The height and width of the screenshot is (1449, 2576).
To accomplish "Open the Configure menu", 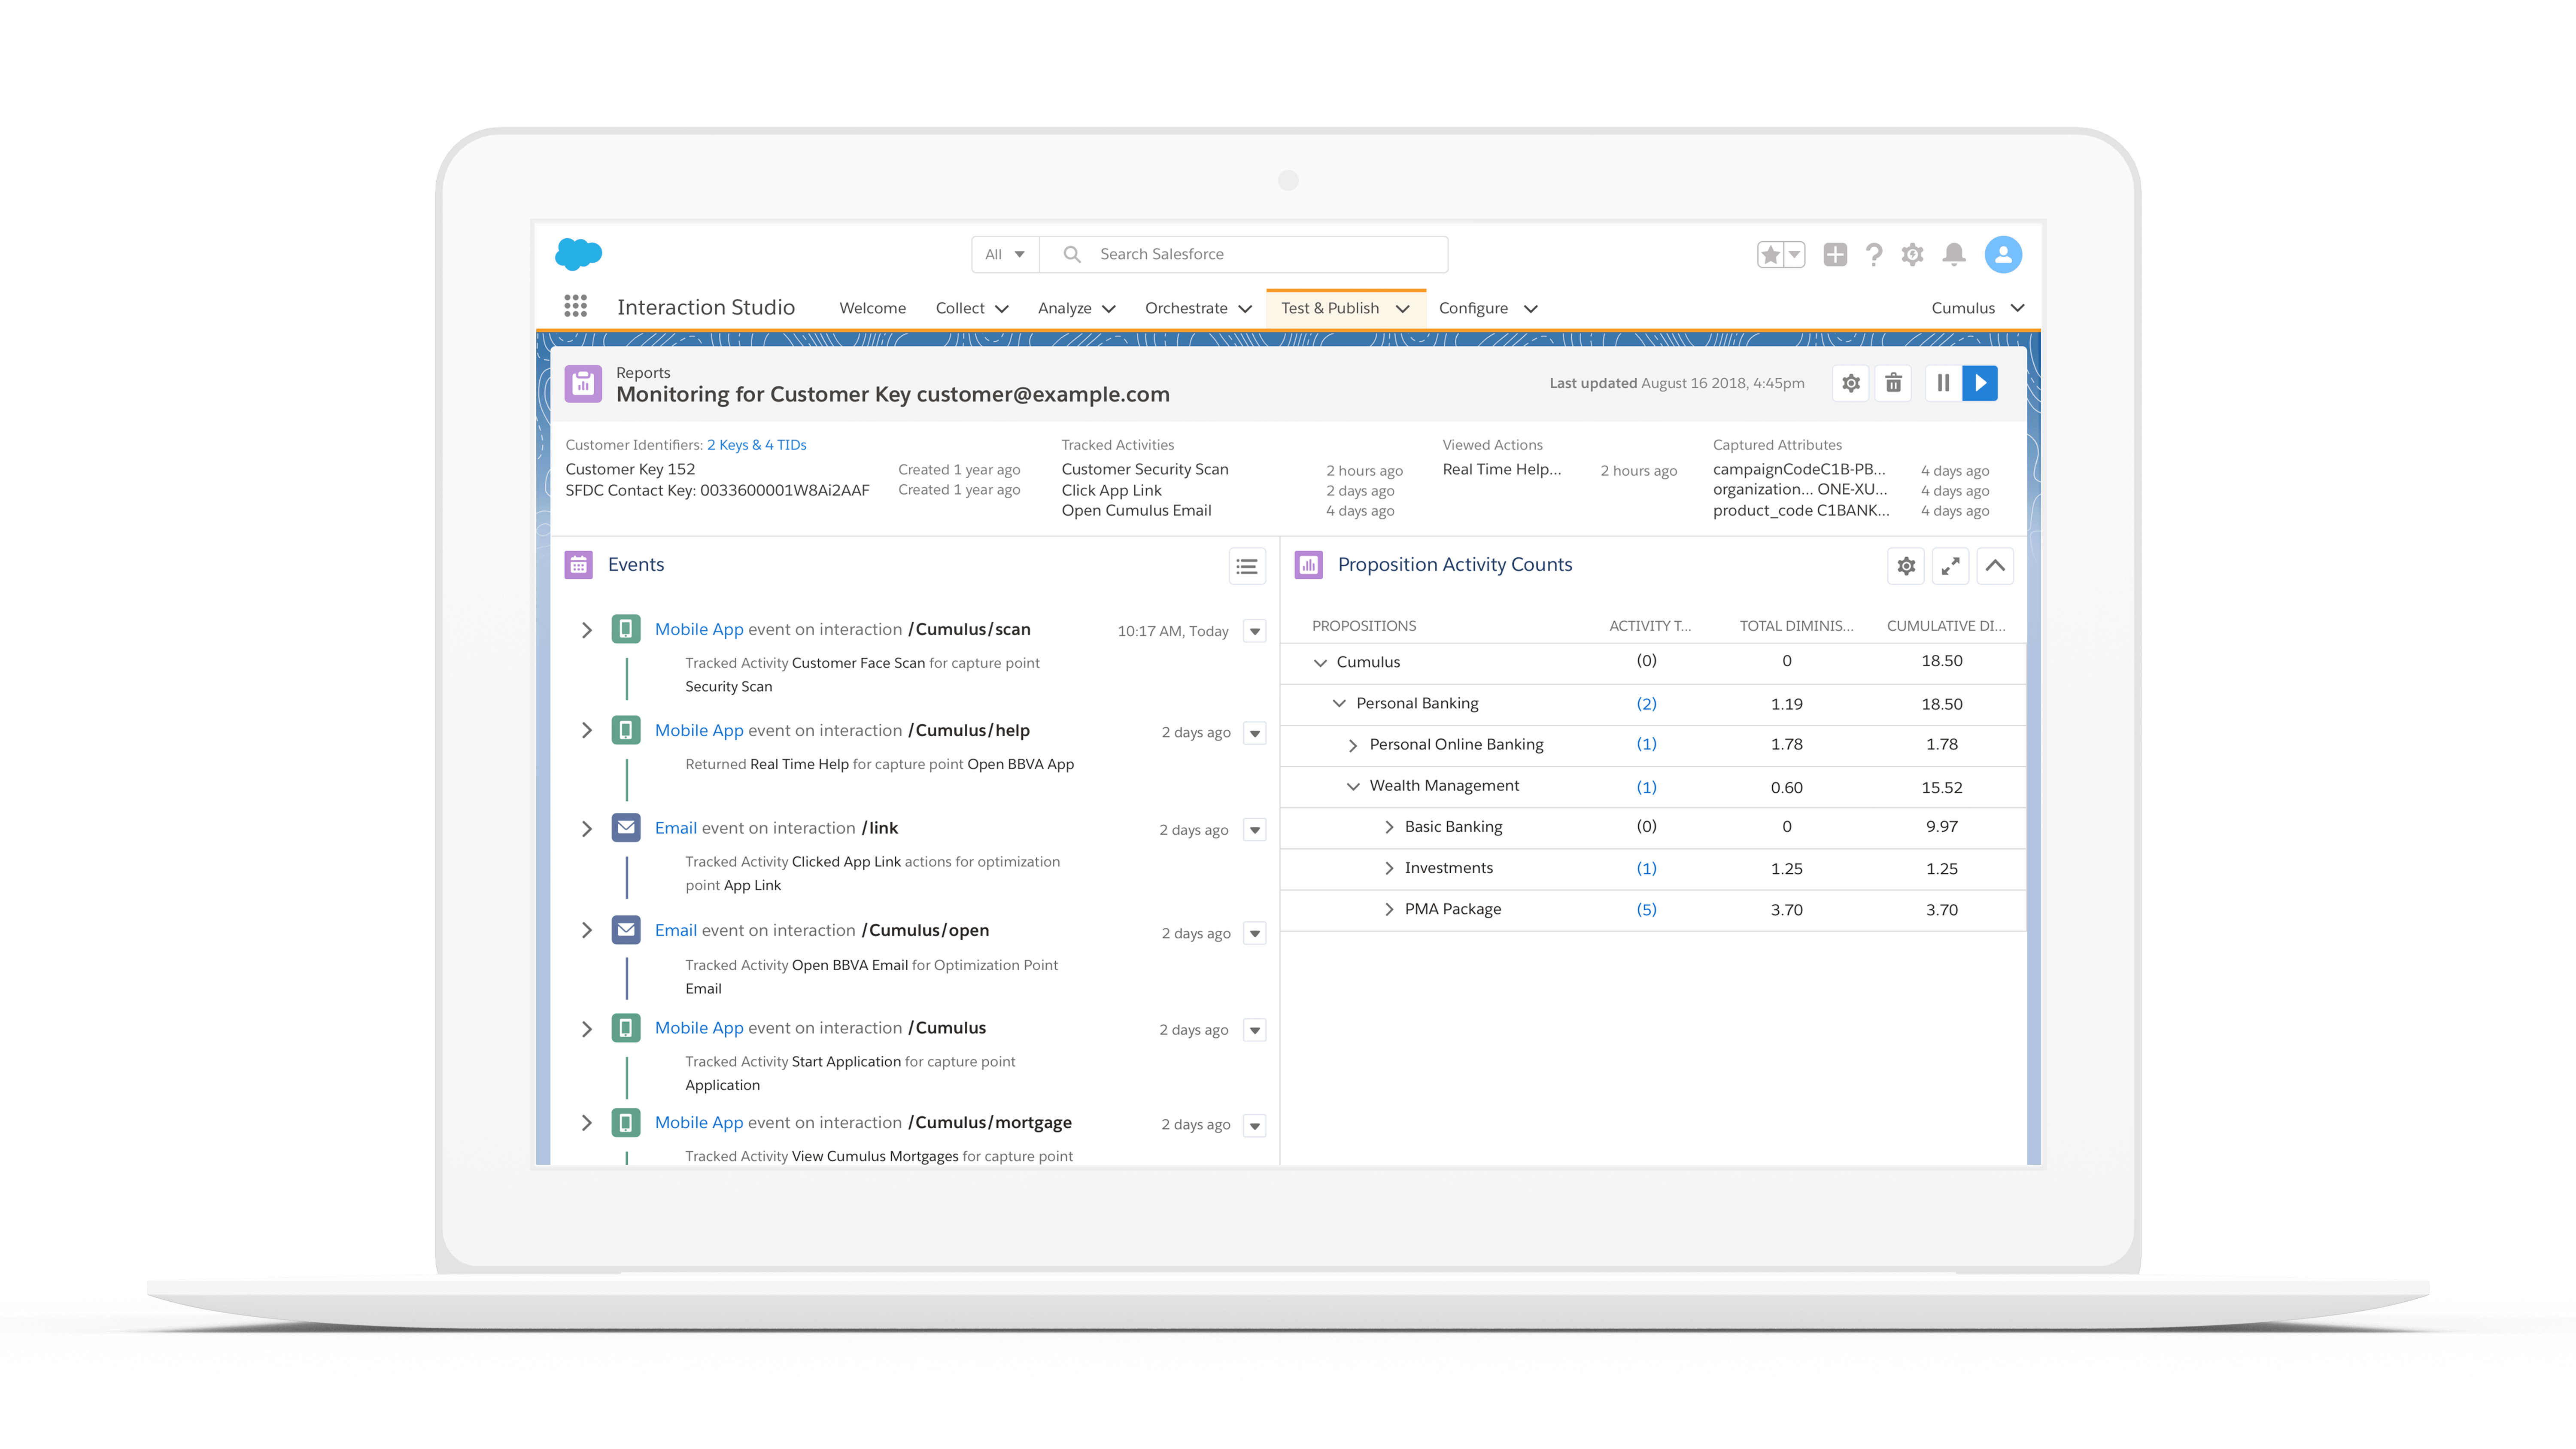I will tap(1488, 308).
